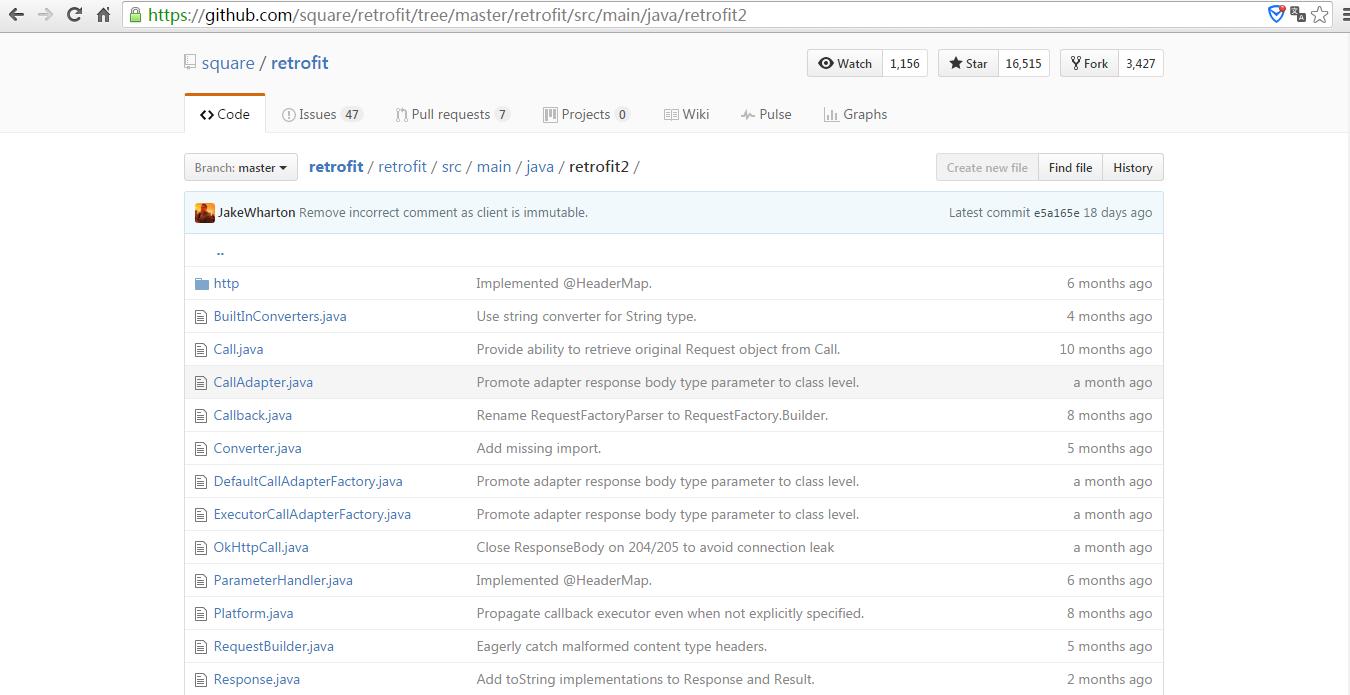Go up to parent directory via ..

point(220,252)
